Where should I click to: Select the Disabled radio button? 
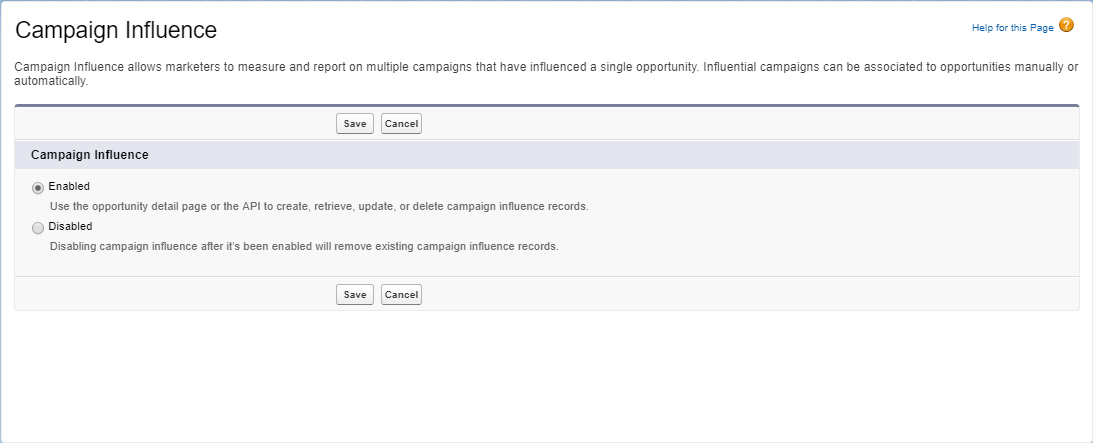(x=38, y=227)
